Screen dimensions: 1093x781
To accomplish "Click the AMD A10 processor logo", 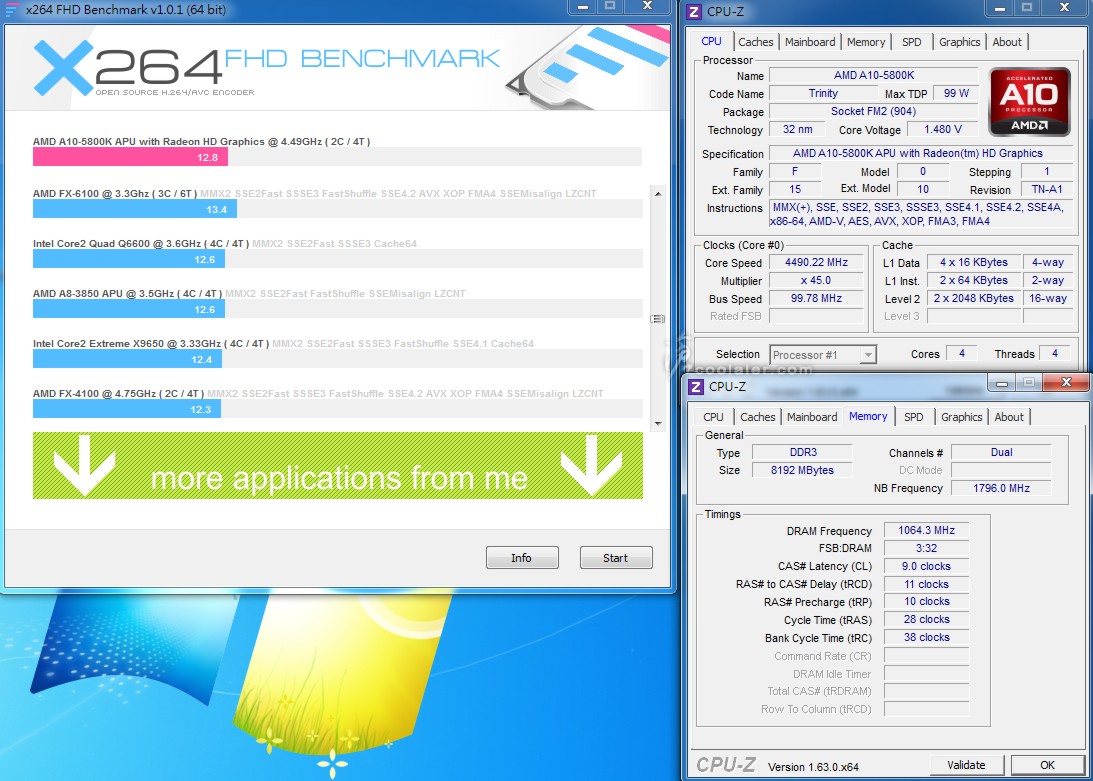I will pos(1030,101).
